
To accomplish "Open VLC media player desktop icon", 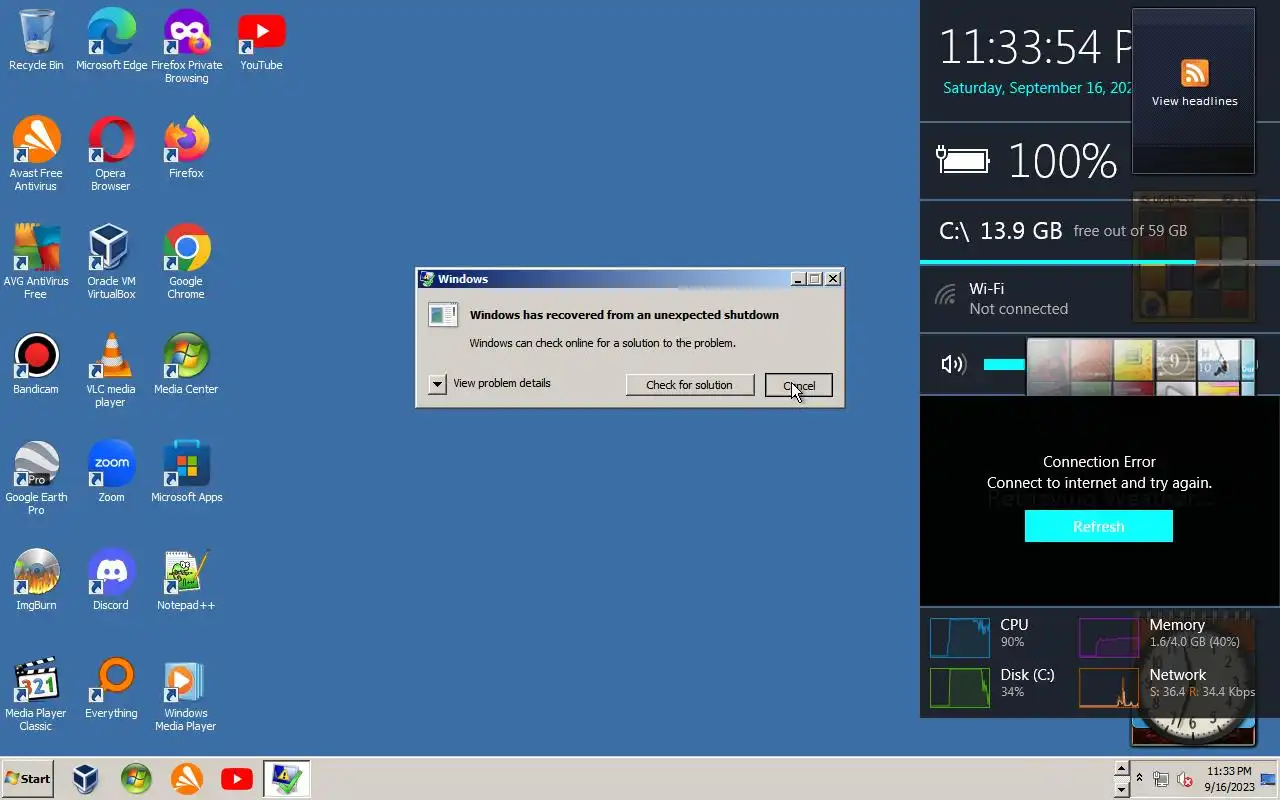I will tap(111, 370).
